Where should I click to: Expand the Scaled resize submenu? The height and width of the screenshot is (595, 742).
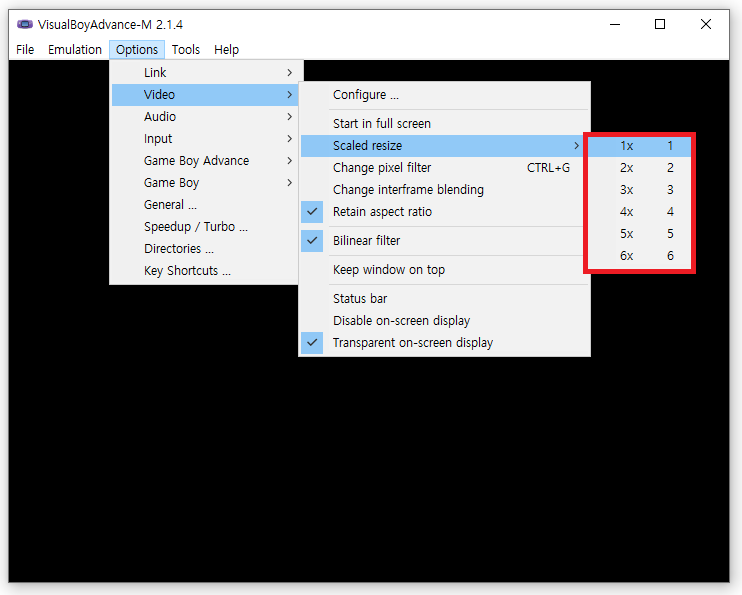[442, 146]
